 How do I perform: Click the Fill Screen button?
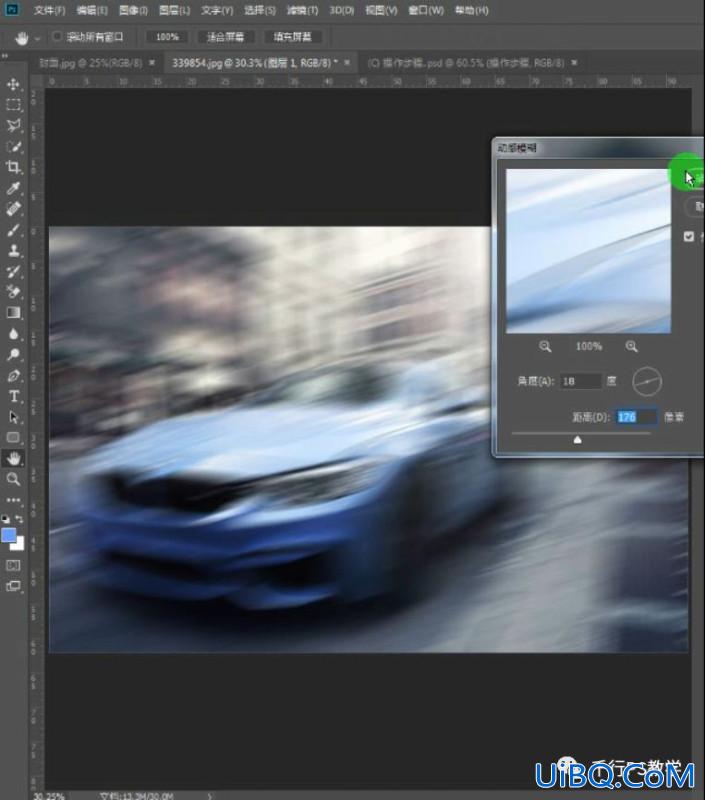coord(292,37)
